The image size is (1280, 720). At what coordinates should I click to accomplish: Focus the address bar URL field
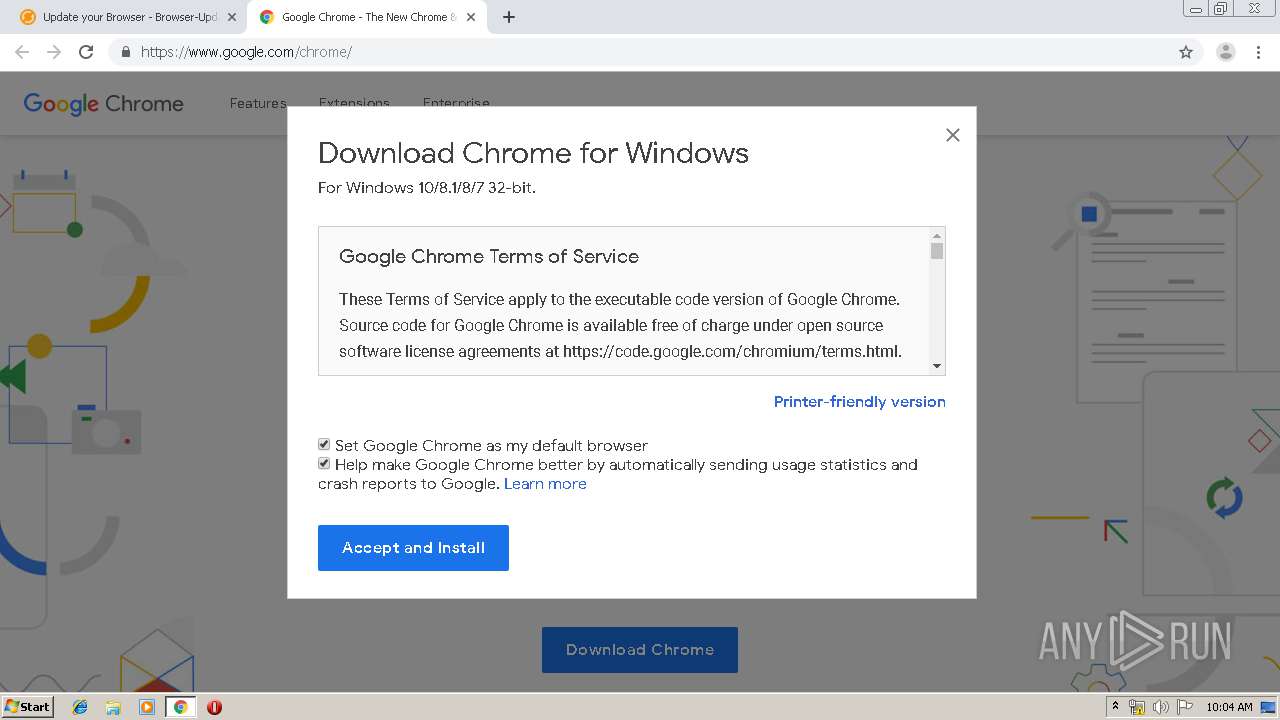coord(600,52)
